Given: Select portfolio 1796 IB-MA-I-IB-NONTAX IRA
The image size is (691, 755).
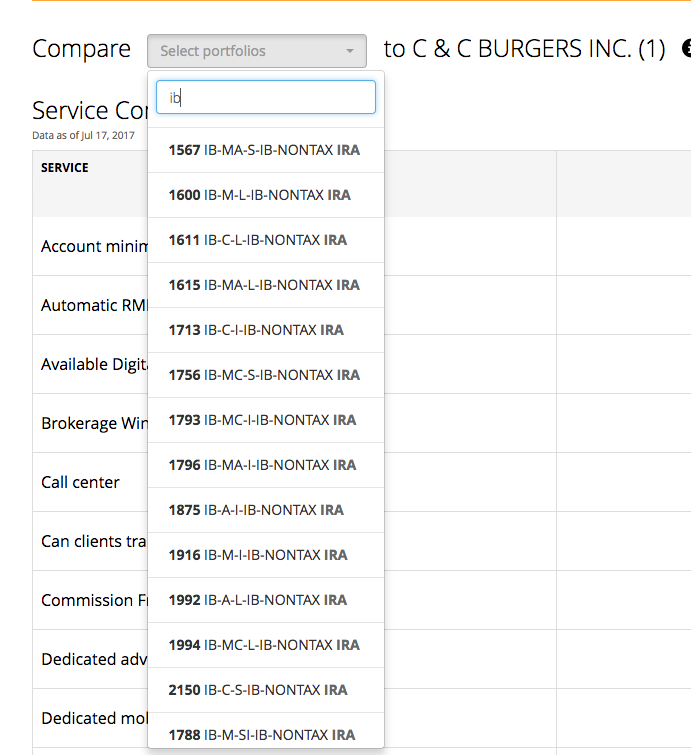Looking at the screenshot, I should 266,465.
